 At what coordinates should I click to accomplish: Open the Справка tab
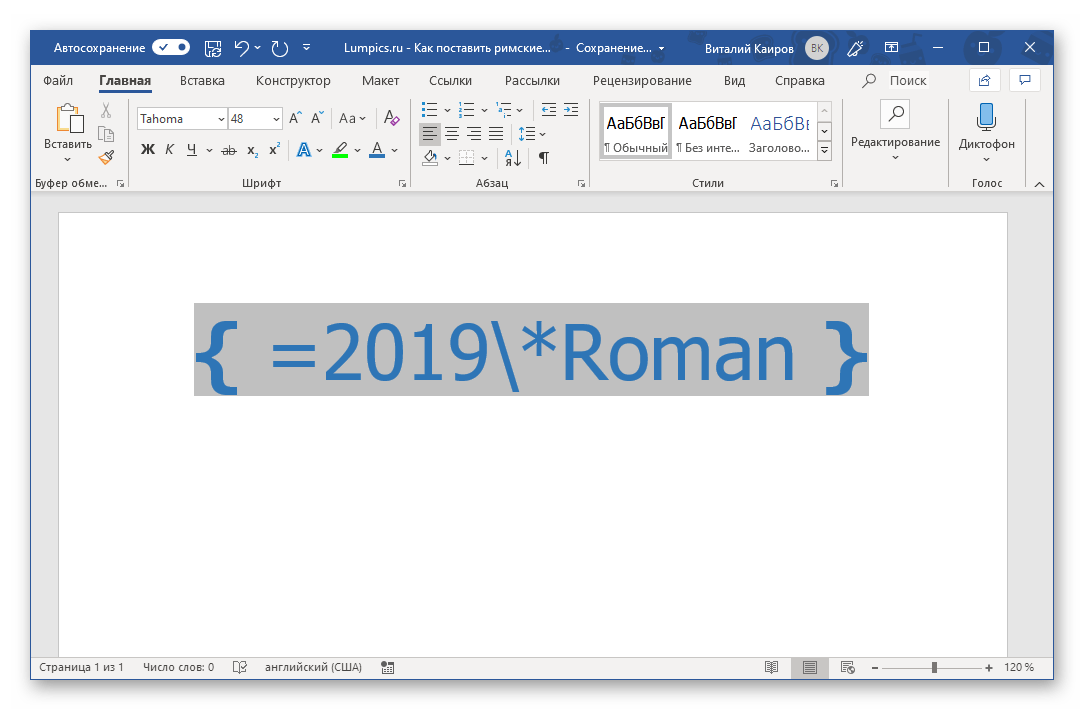[800, 80]
